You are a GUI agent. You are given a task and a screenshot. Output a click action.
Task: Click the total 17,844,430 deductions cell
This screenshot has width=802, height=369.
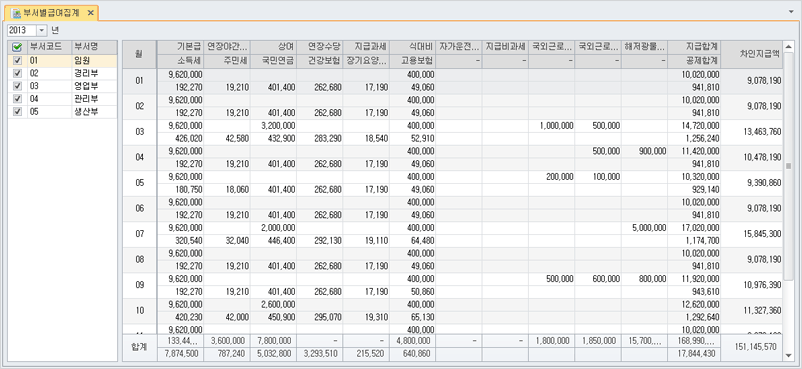(694, 354)
